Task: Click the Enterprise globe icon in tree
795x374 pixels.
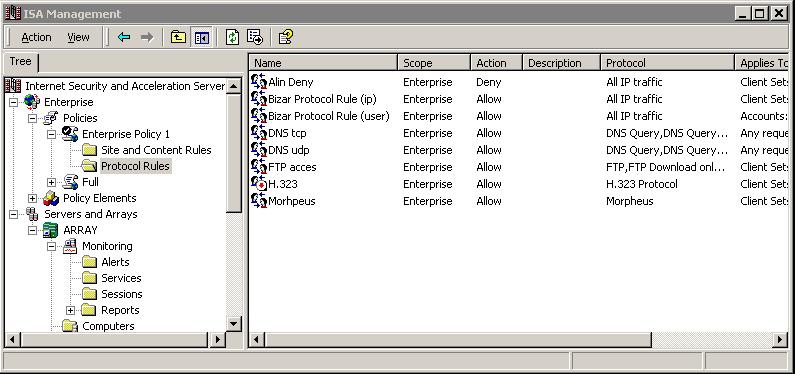Action: tap(32, 102)
